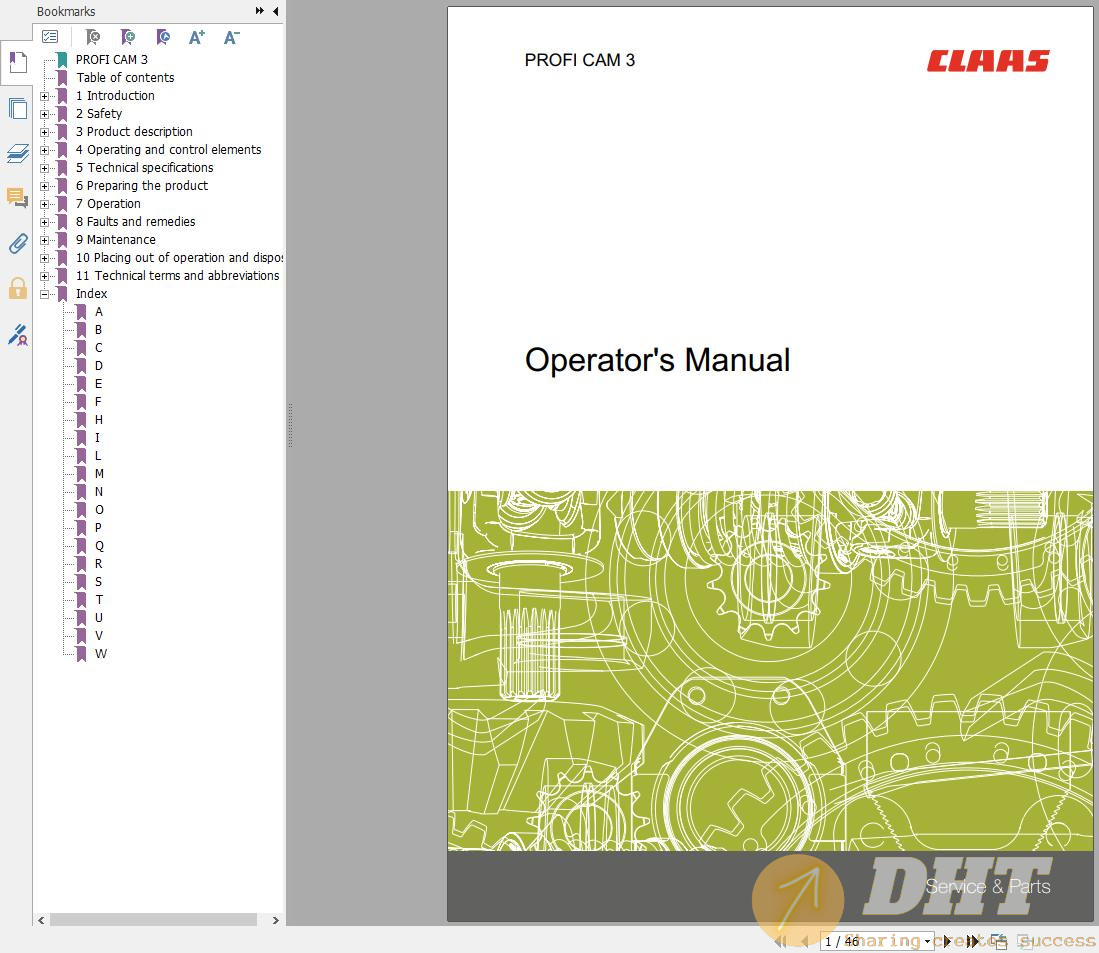Open the bookmarks options menu icon

(x=50, y=36)
